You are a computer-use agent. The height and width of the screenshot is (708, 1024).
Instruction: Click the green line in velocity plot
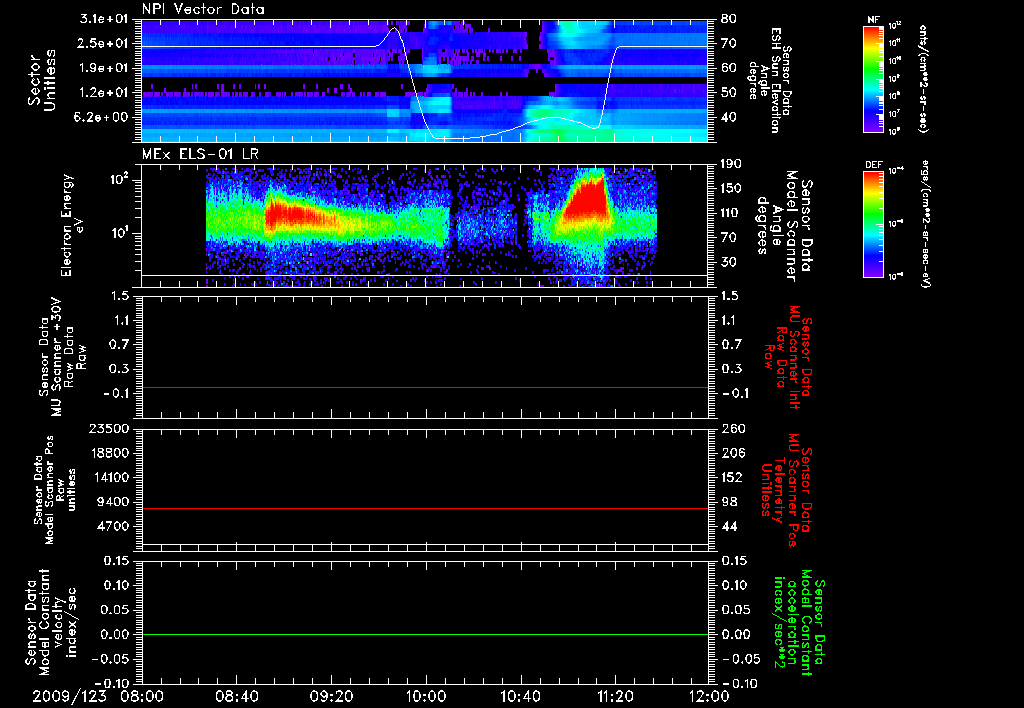(424, 634)
